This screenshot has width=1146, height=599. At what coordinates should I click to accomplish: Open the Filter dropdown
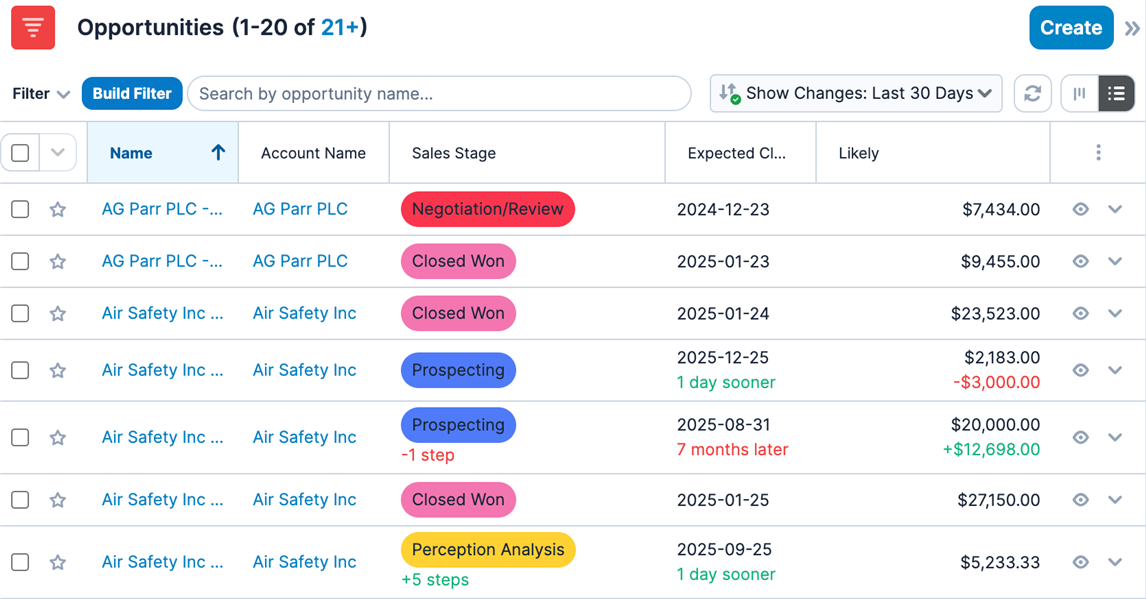(x=40, y=93)
